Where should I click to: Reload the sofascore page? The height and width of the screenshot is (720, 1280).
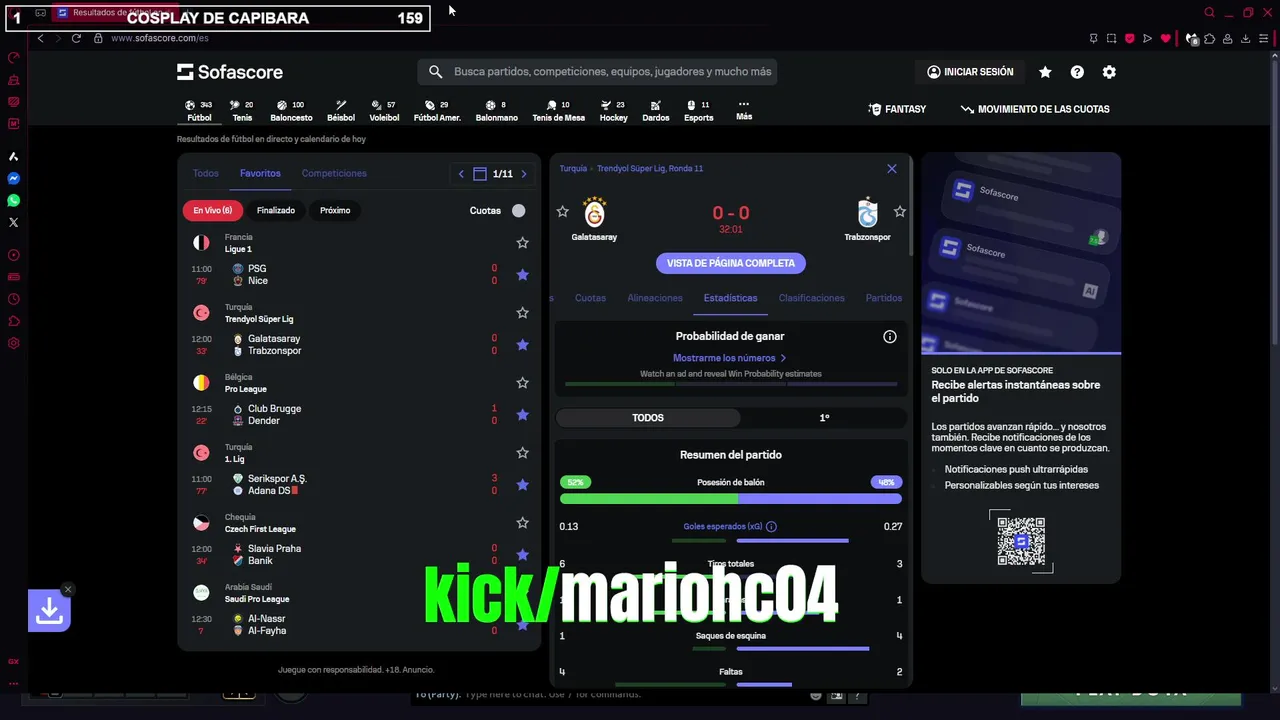(77, 38)
